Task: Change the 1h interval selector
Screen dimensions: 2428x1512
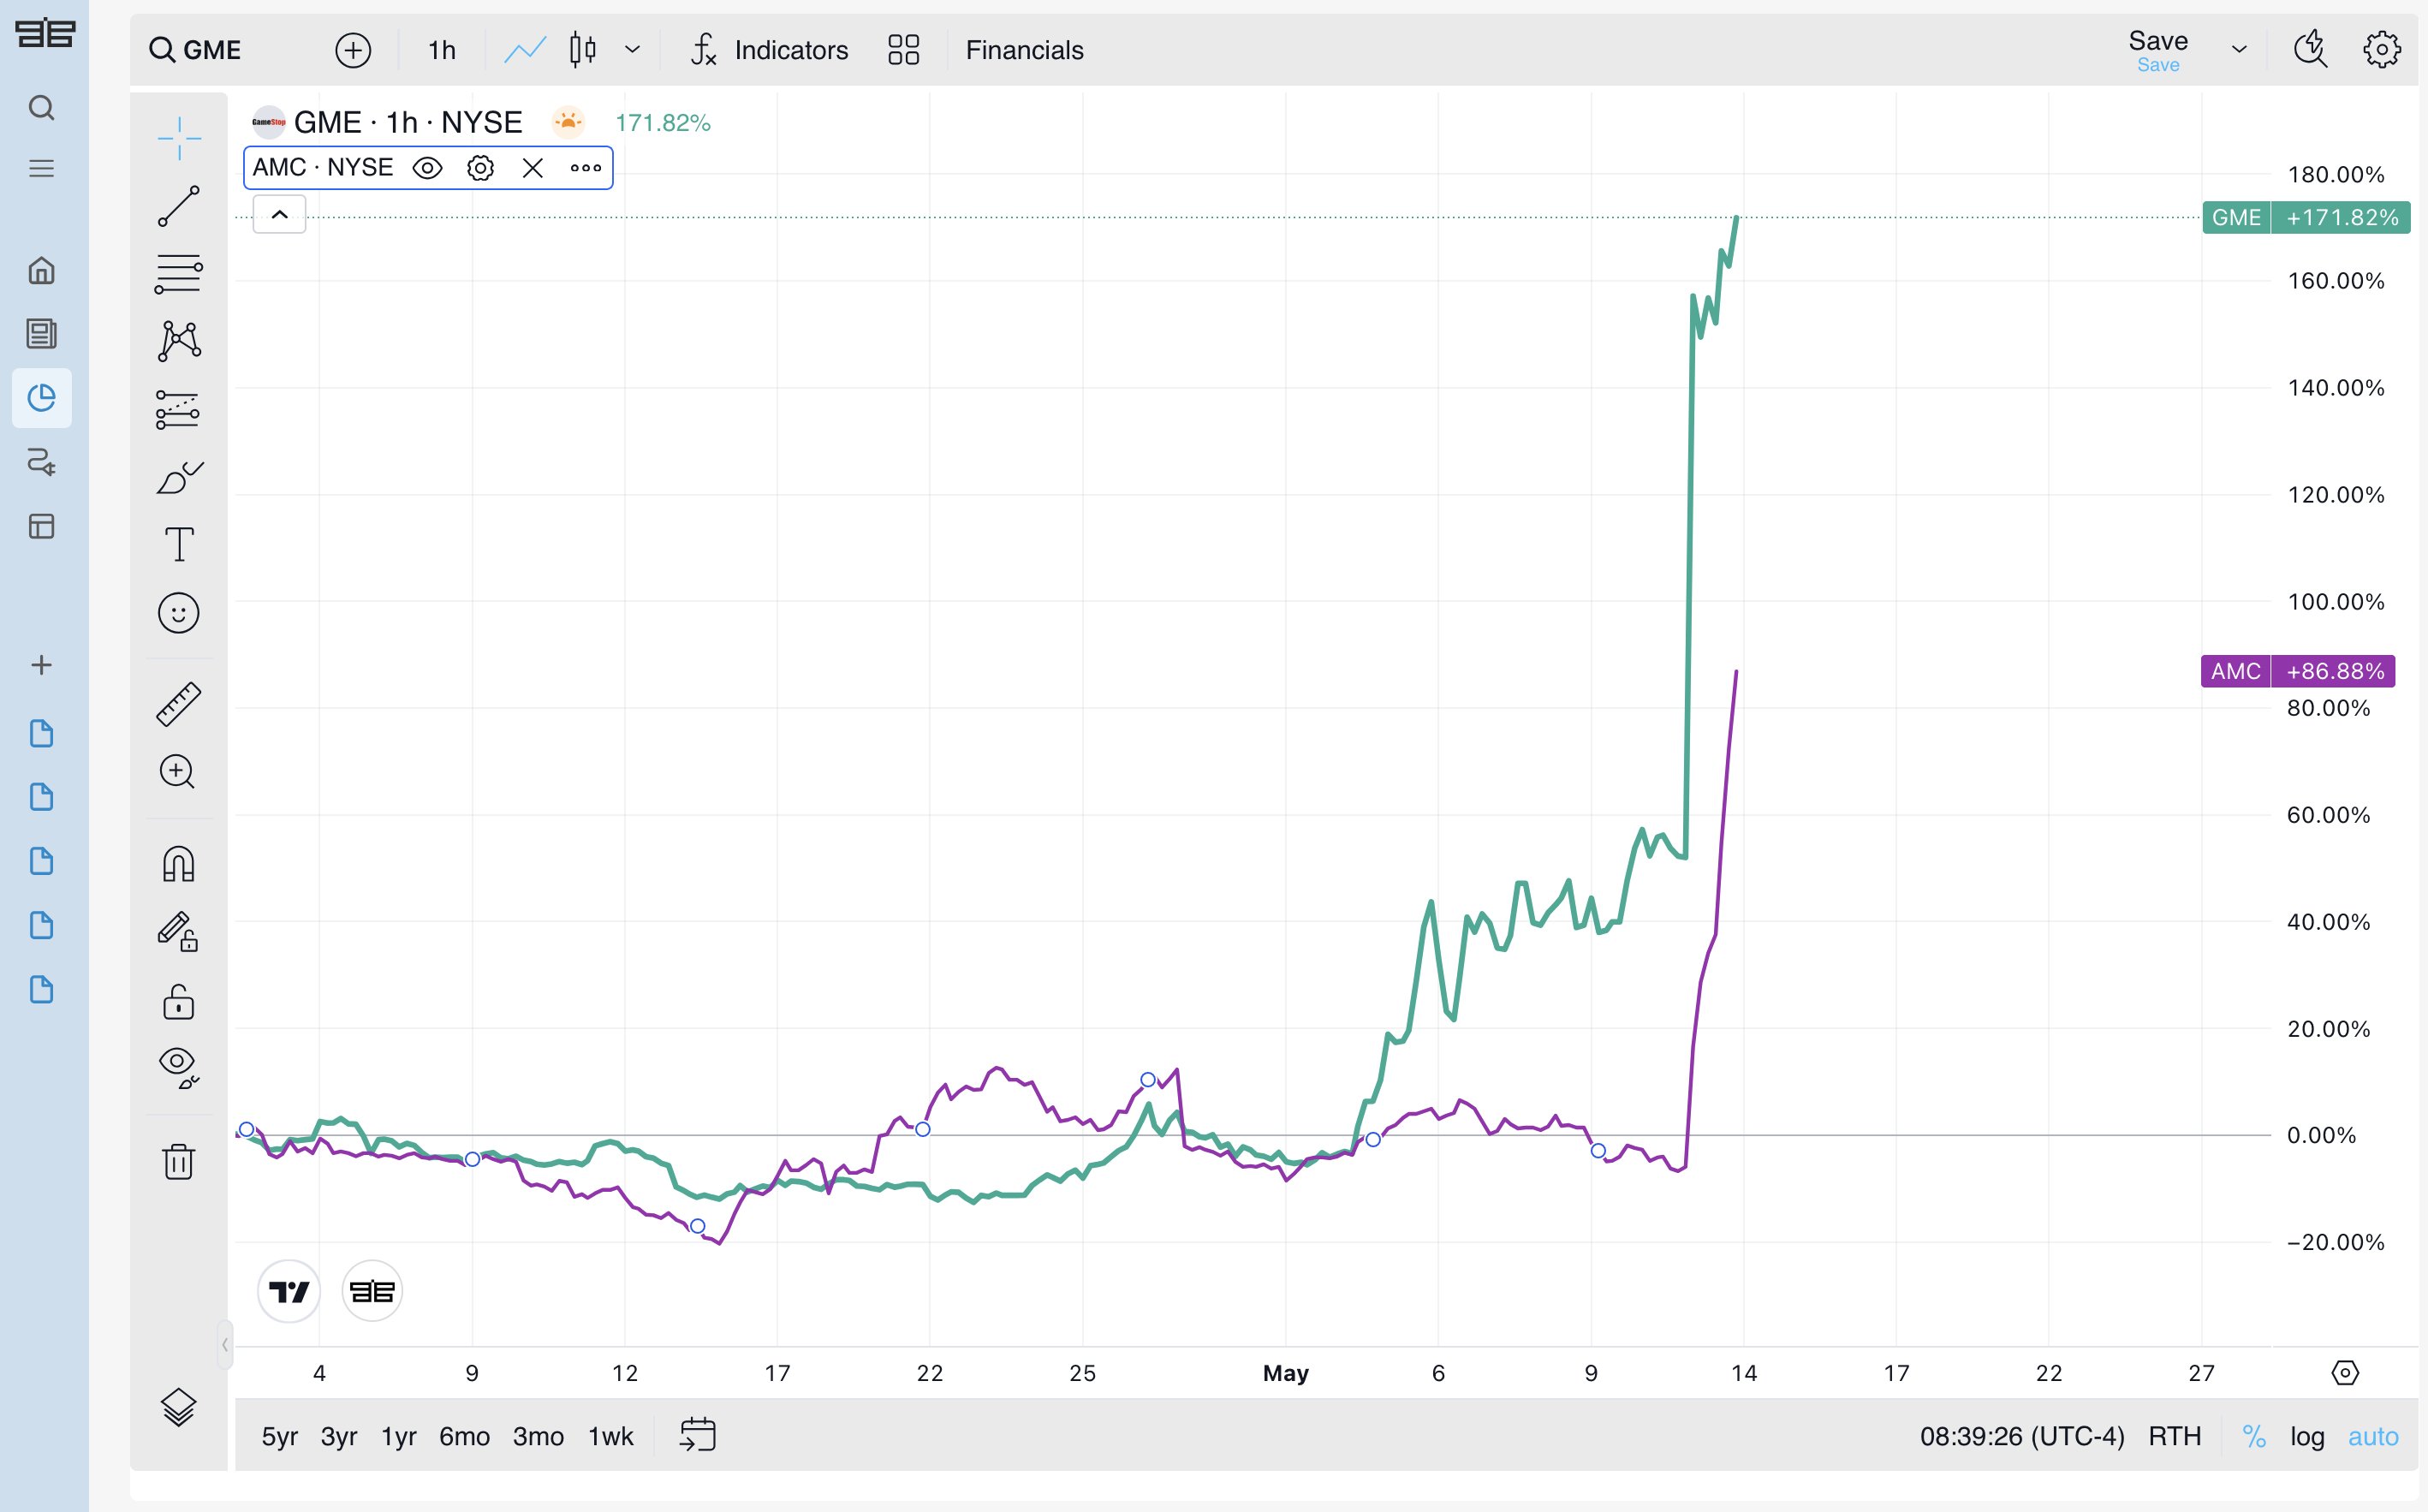Action: (442, 50)
